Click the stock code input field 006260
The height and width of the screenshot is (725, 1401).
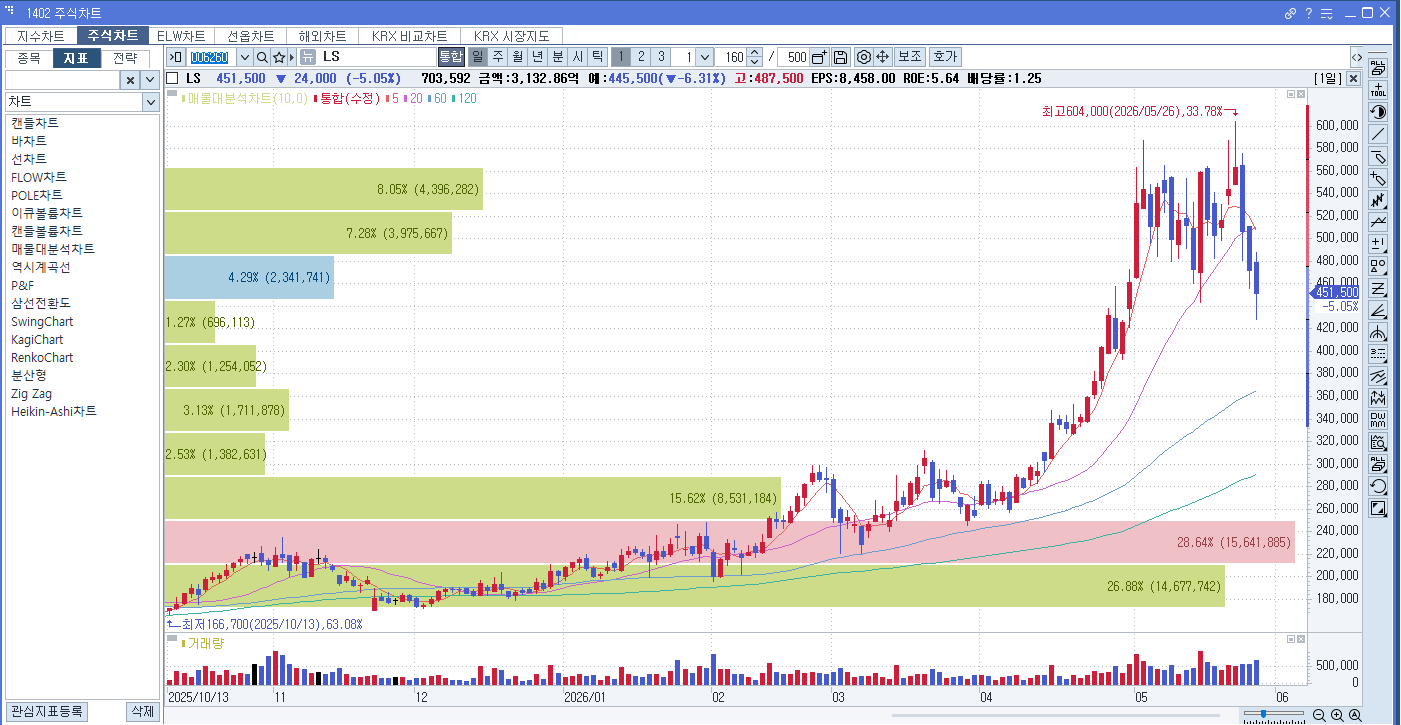point(211,57)
